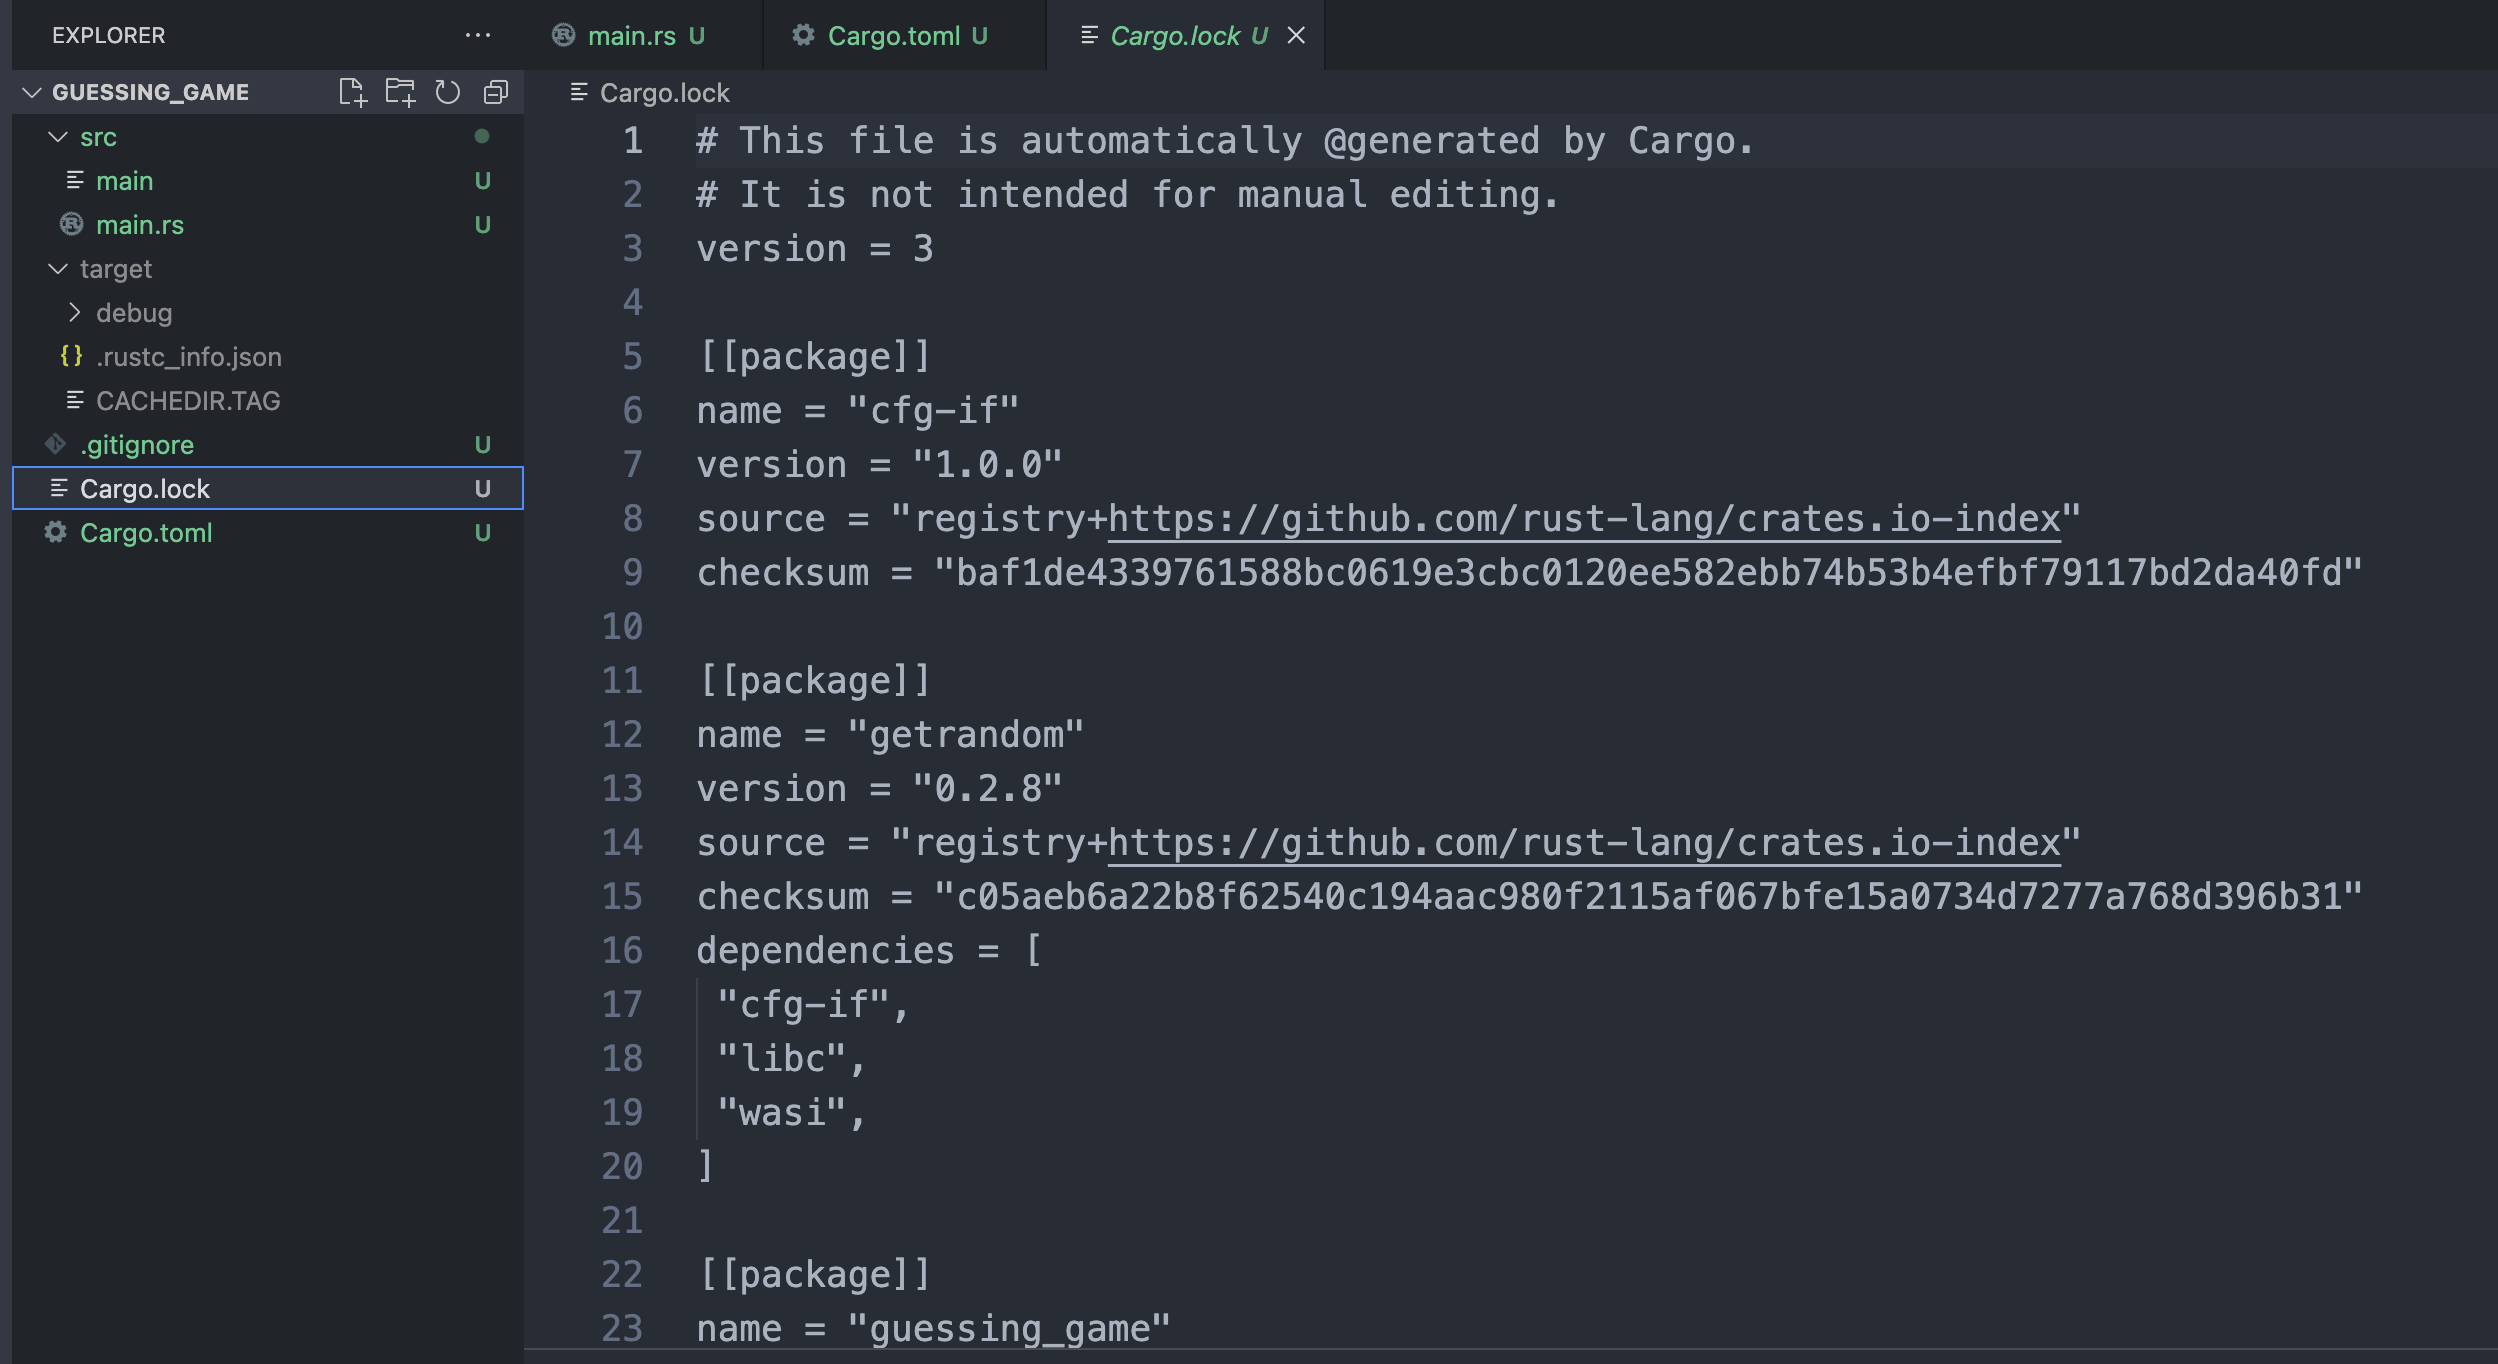Collapse all folders in explorer
Viewport: 2498px width, 1364px height.
point(496,92)
